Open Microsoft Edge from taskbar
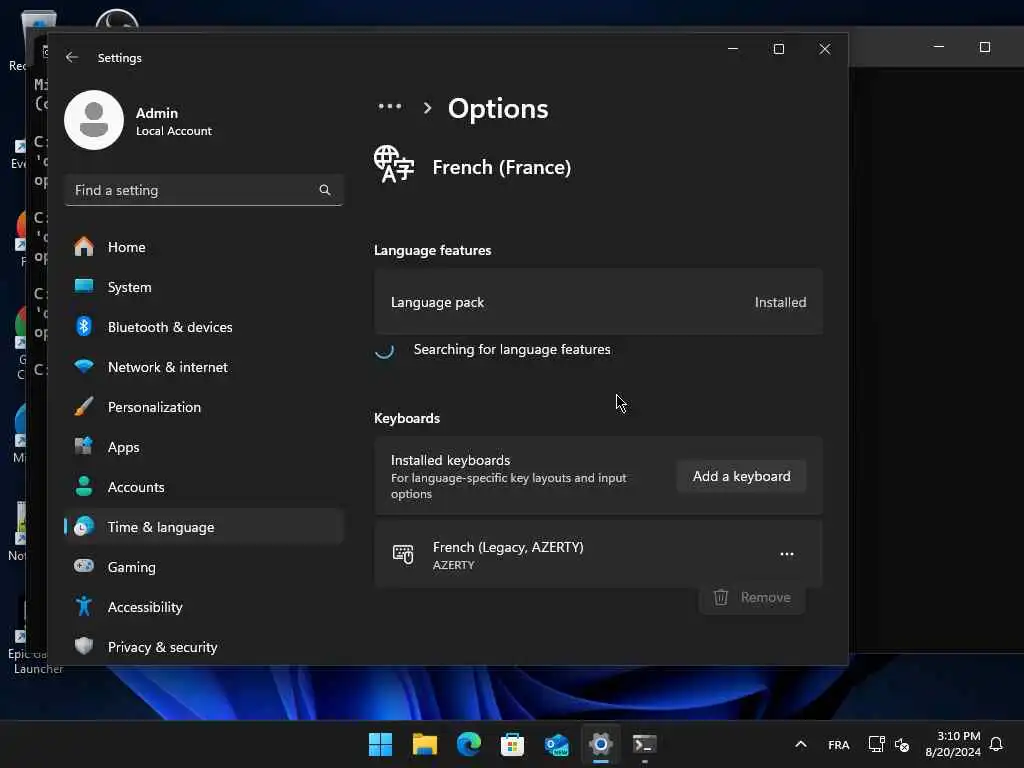Screen dimensions: 1024x768 (x=469, y=744)
